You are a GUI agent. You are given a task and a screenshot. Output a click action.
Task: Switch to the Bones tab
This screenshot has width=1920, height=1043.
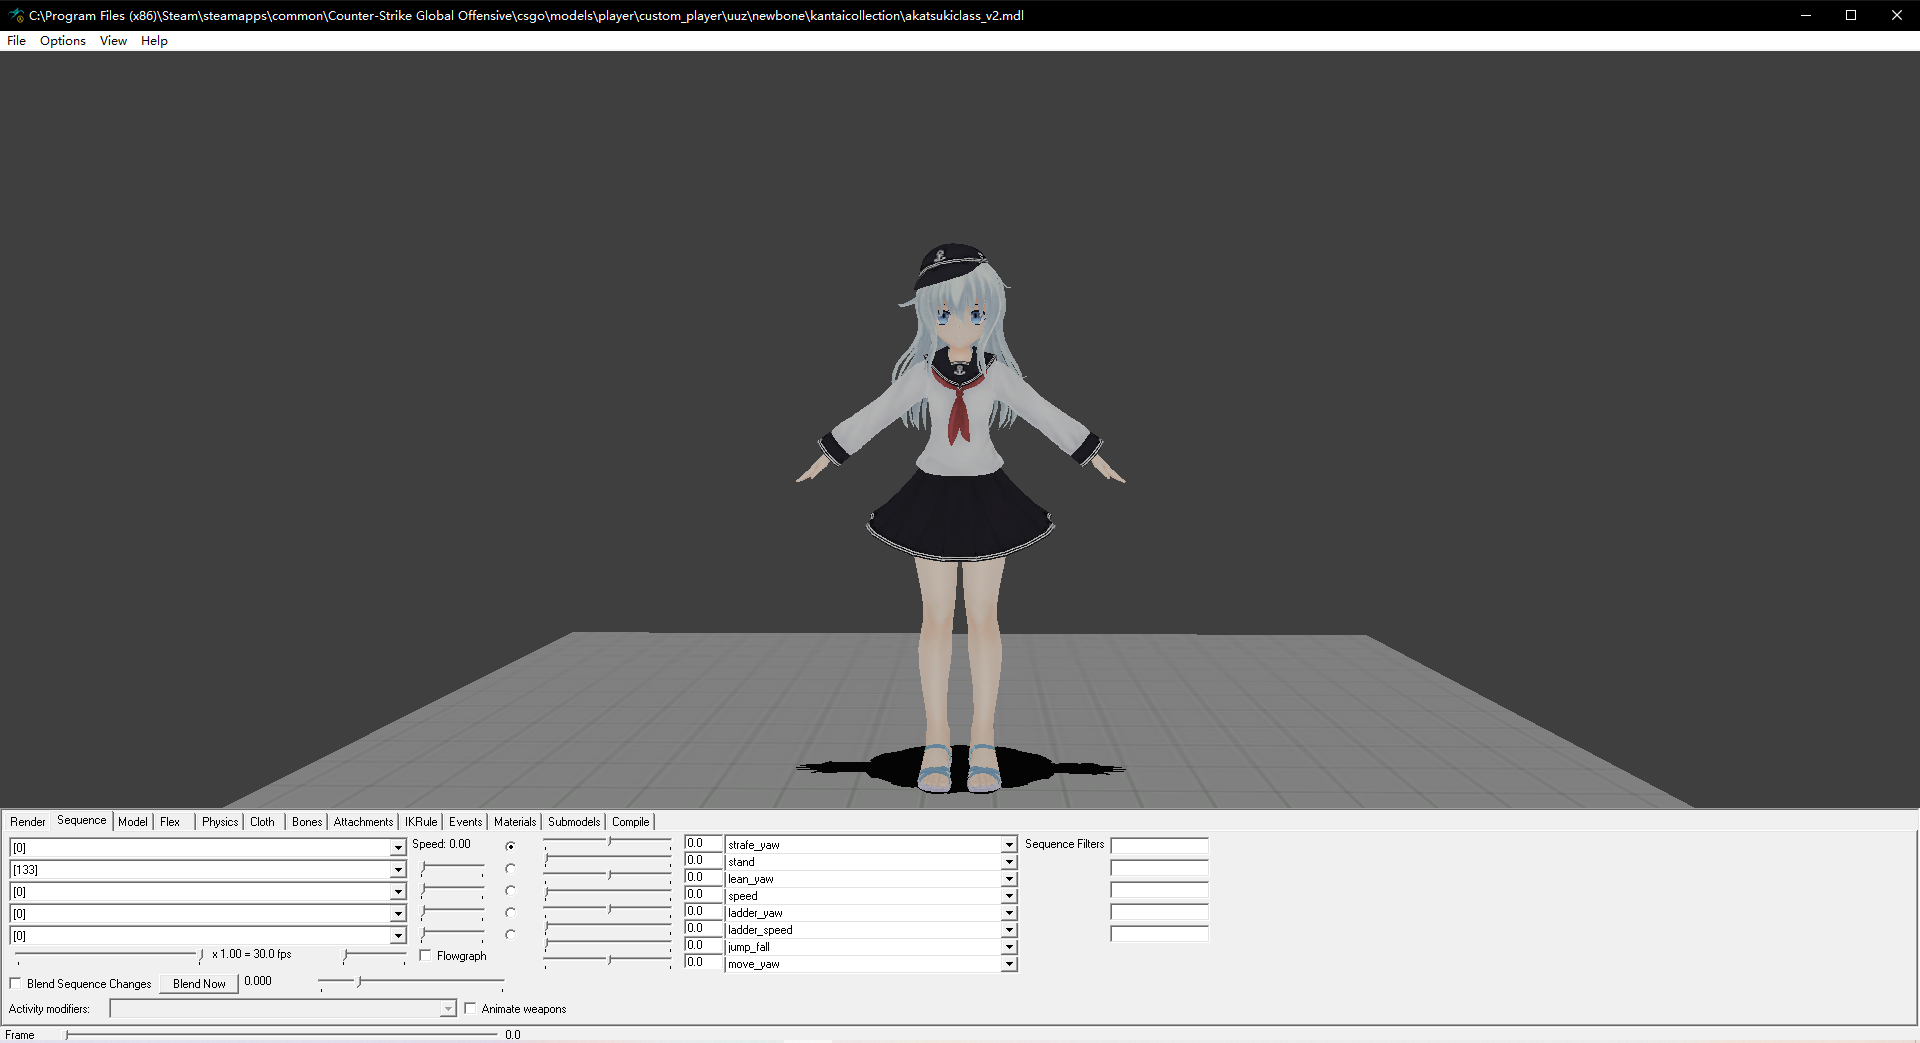tap(307, 822)
